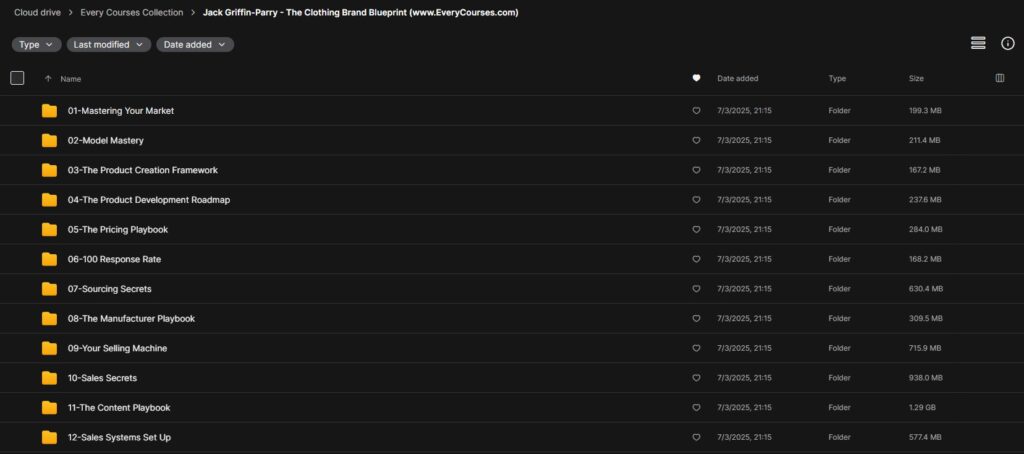The height and width of the screenshot is (454, 1024).
Task: Select the 09-Your Selling Machine name
Action: (118, 348)
